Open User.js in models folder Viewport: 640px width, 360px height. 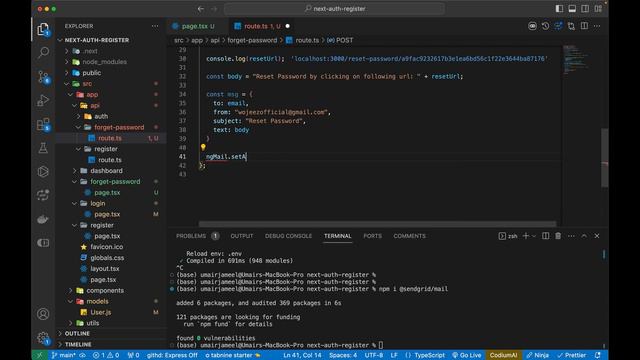(x=100, y=312)
